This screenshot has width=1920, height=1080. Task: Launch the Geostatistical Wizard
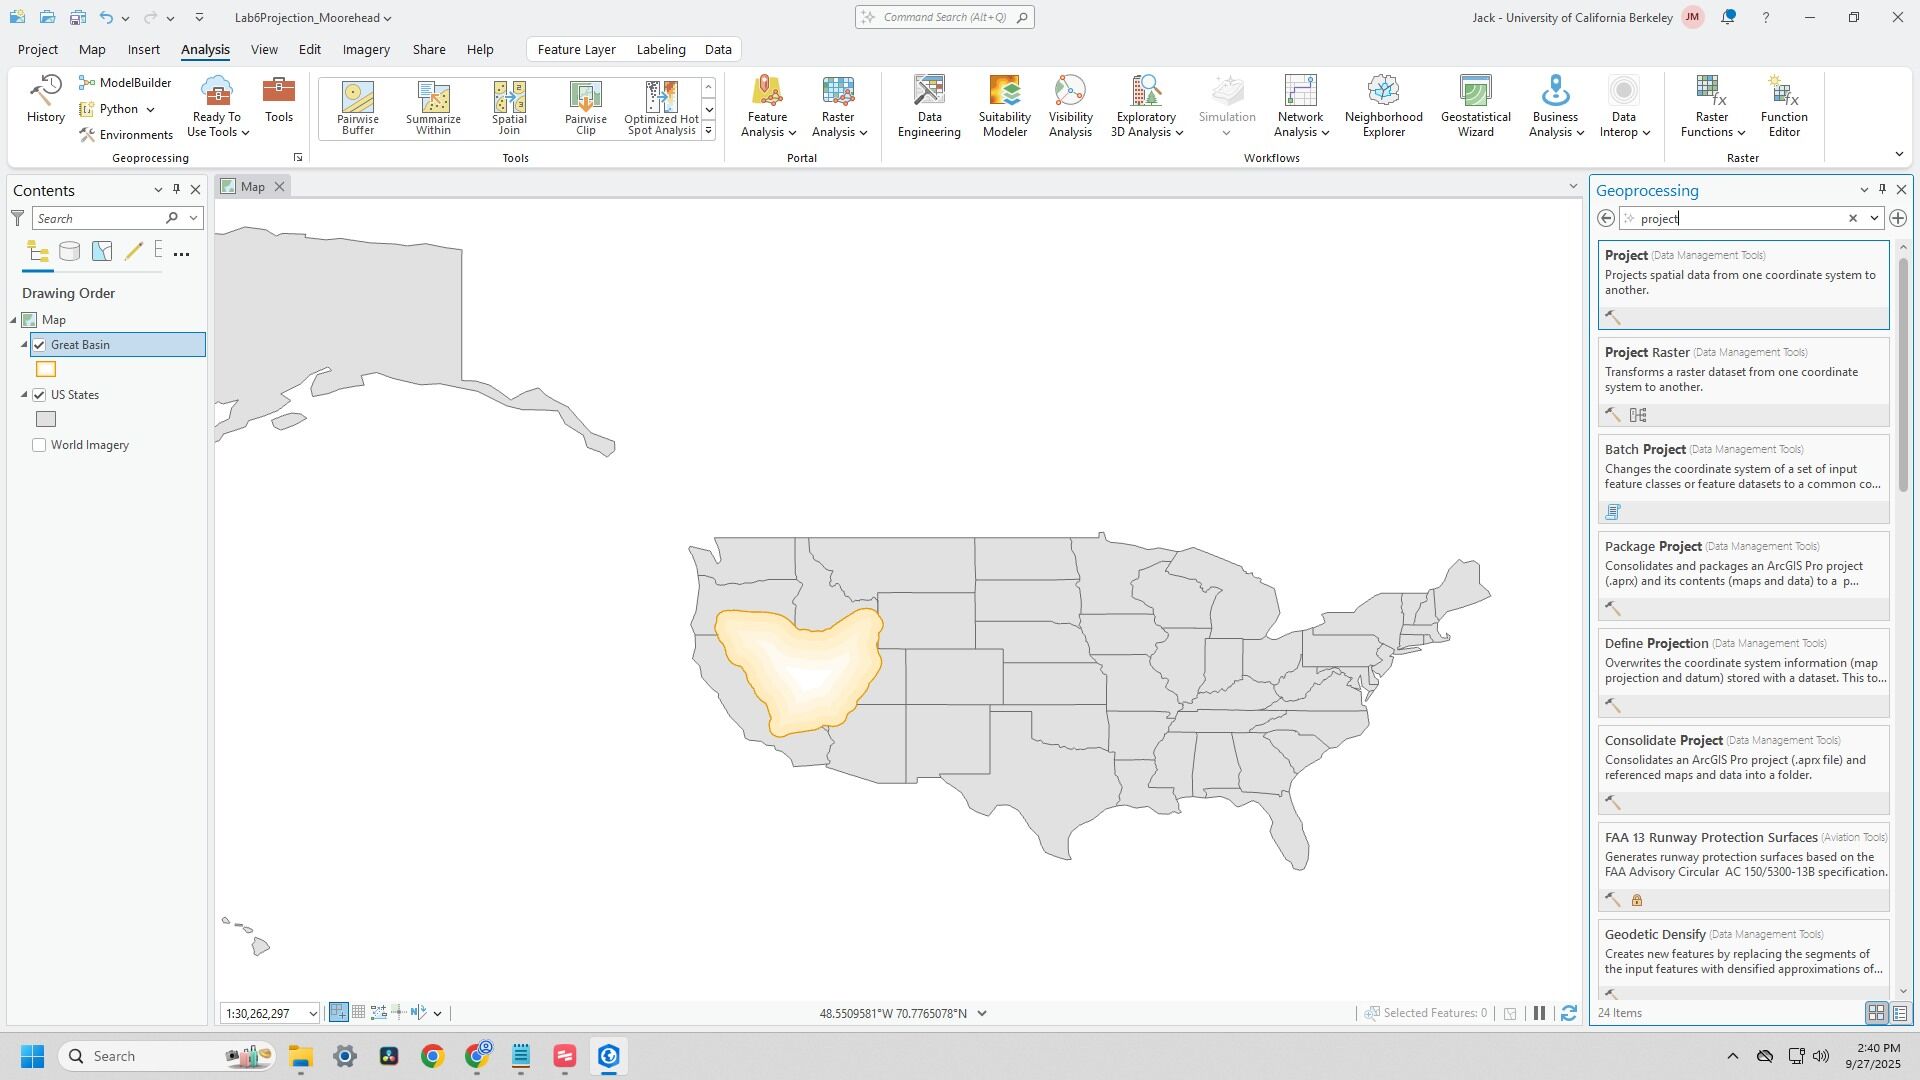coord(1475,106)
